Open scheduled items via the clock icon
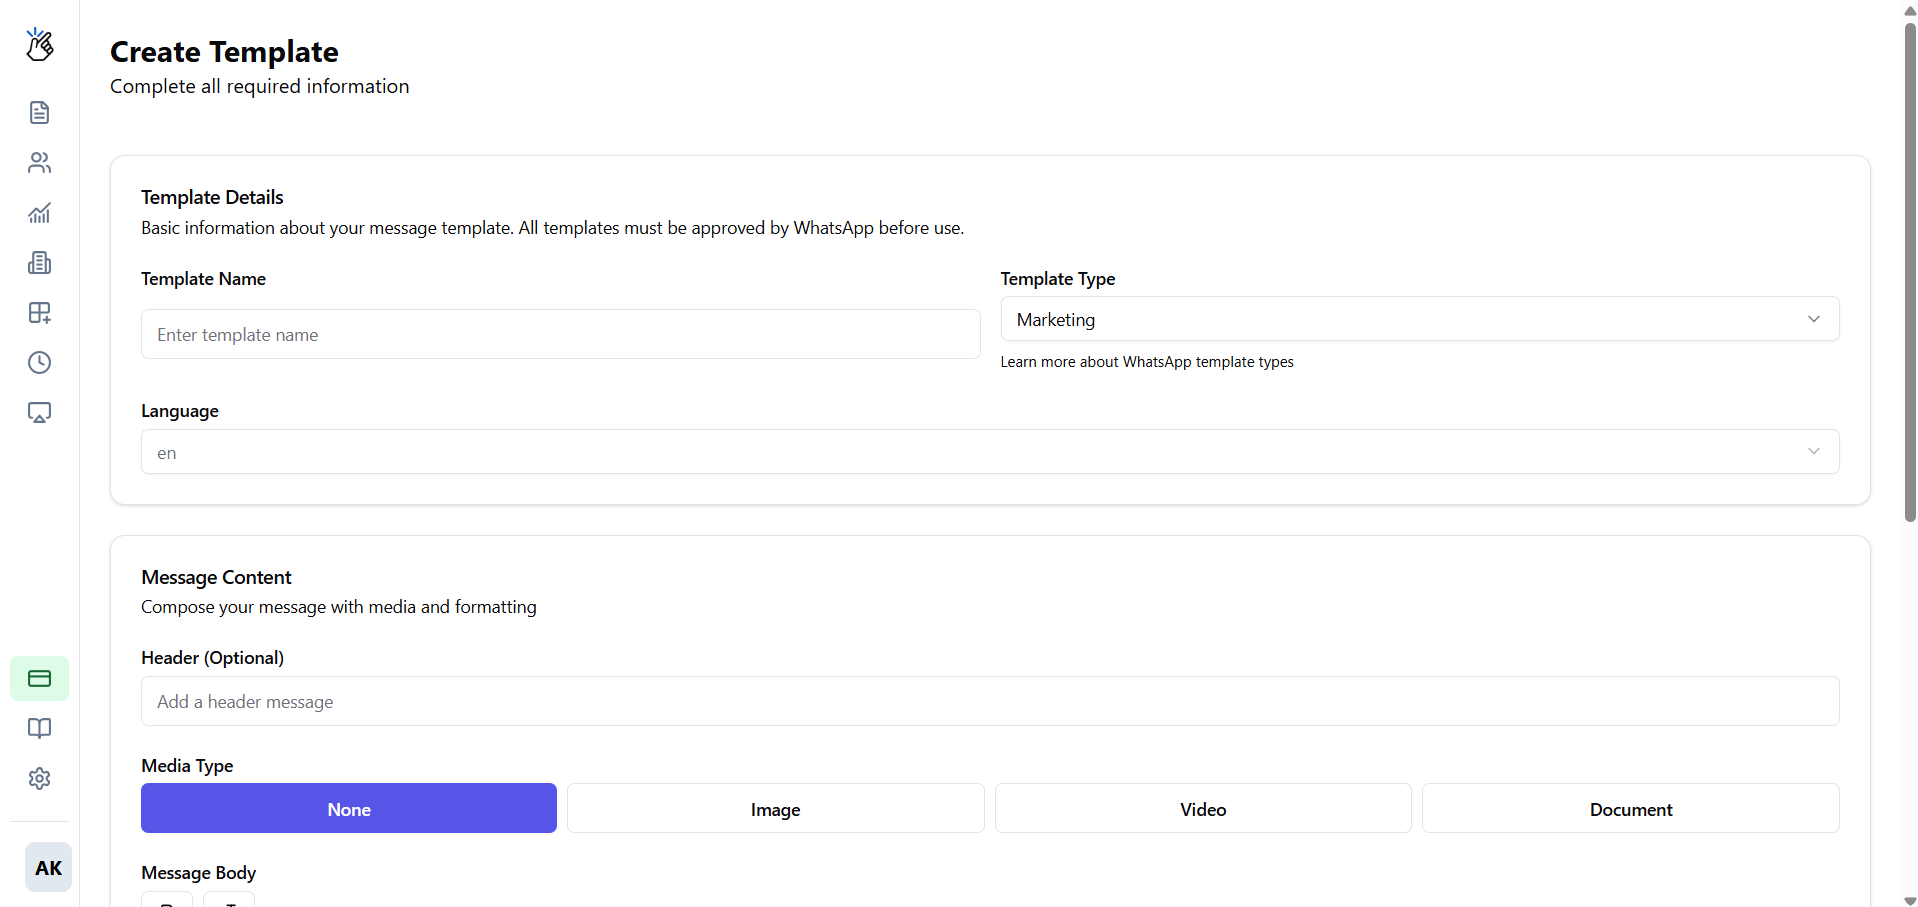 (x=39, y=362)
